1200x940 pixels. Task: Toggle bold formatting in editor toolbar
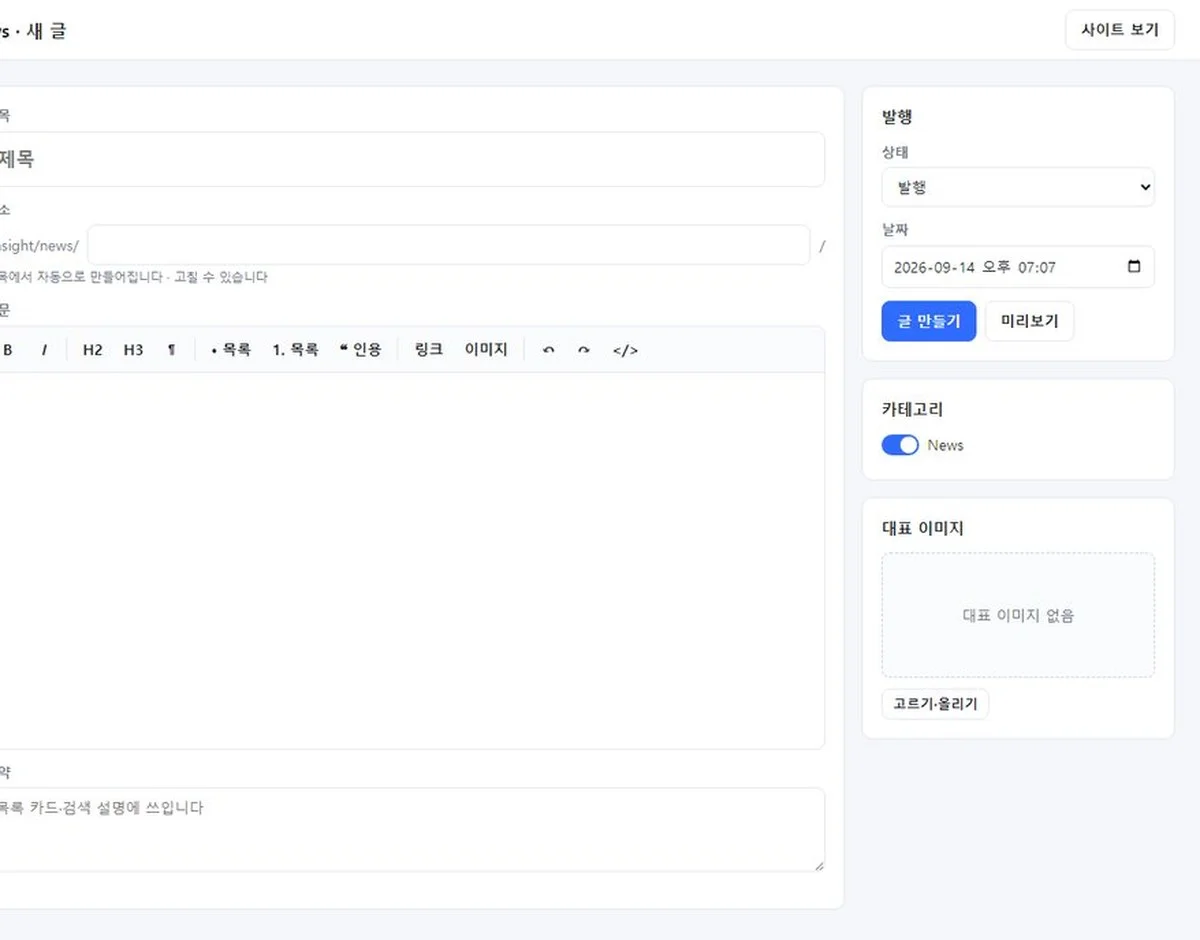pos(8,350)
